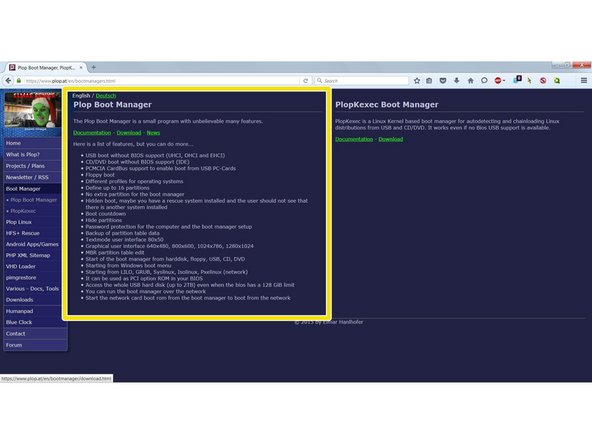Click the Adblock Plus red stop icon
The image size is (592, 444).
pos(498,80)
